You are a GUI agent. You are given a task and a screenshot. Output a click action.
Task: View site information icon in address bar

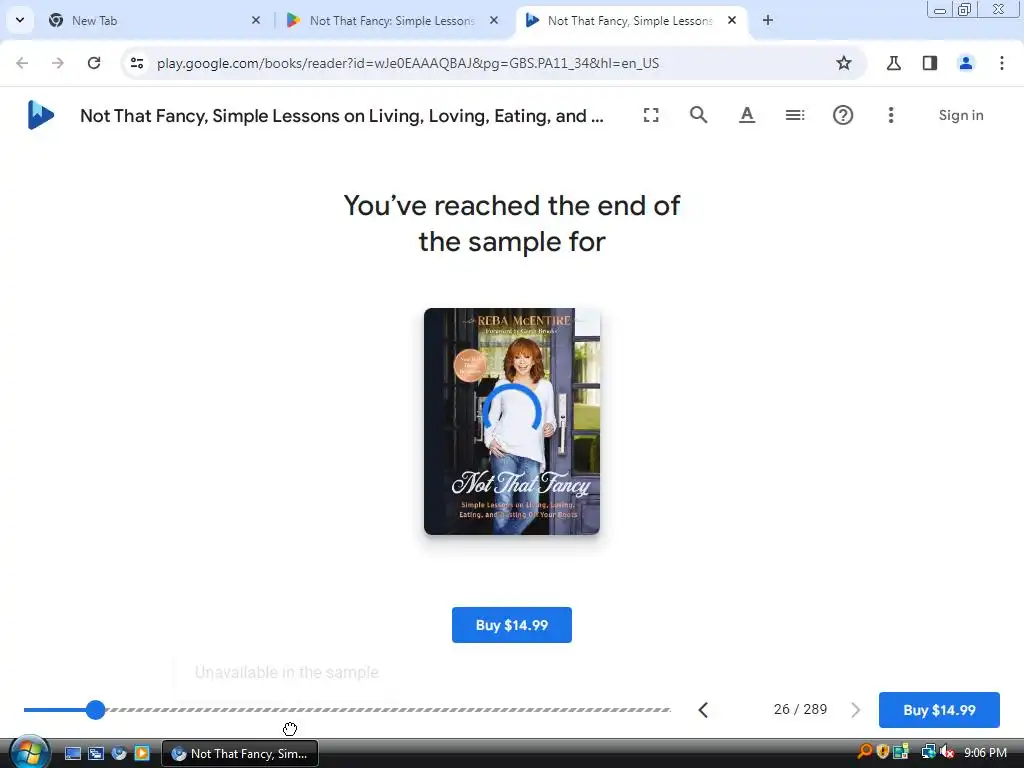pos(137,63)
